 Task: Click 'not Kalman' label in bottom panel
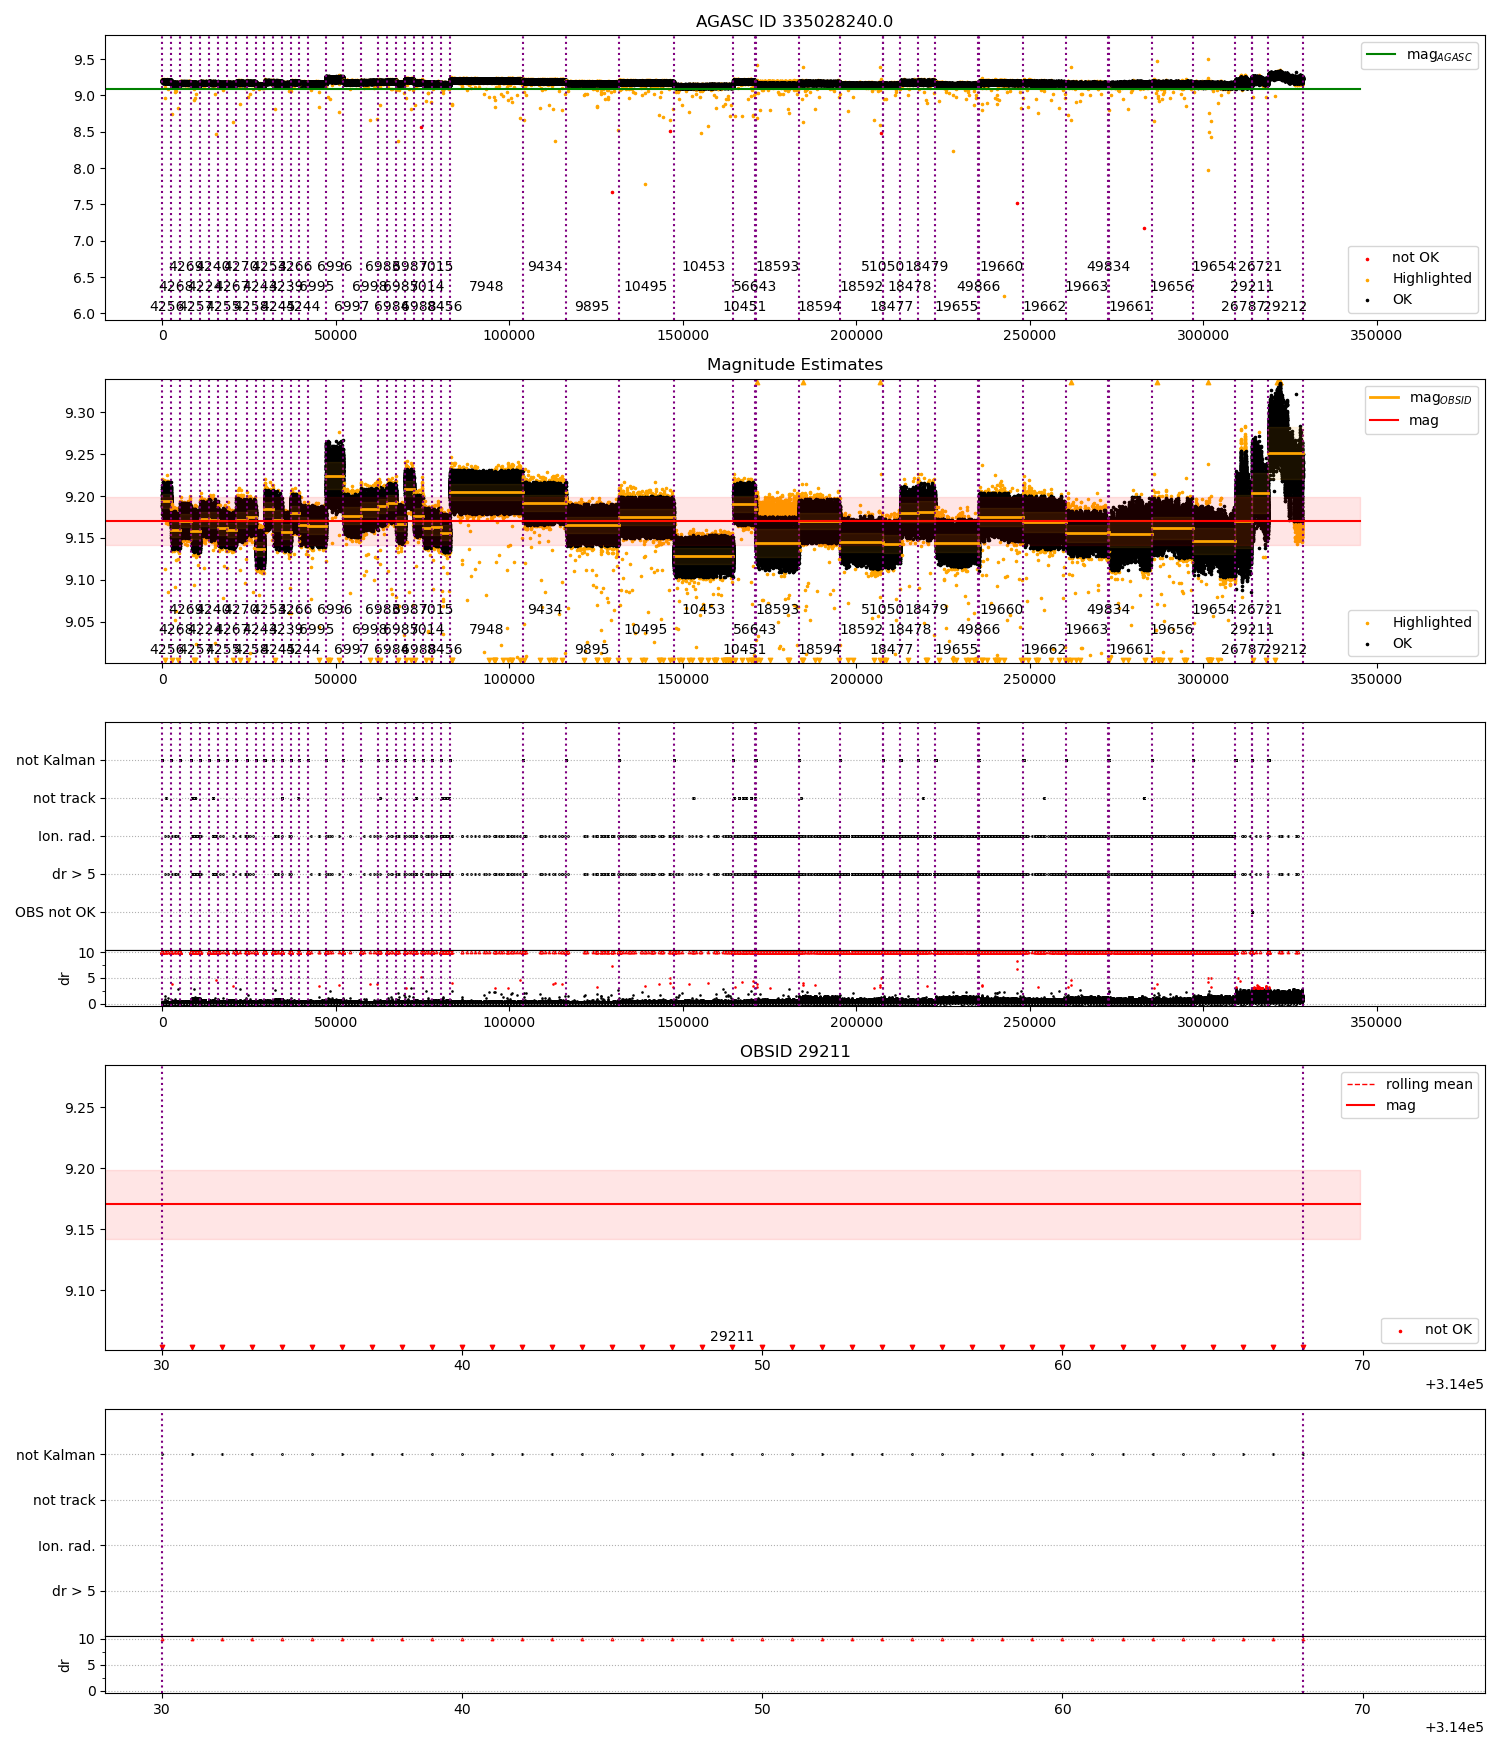(x=56, y=1455)
